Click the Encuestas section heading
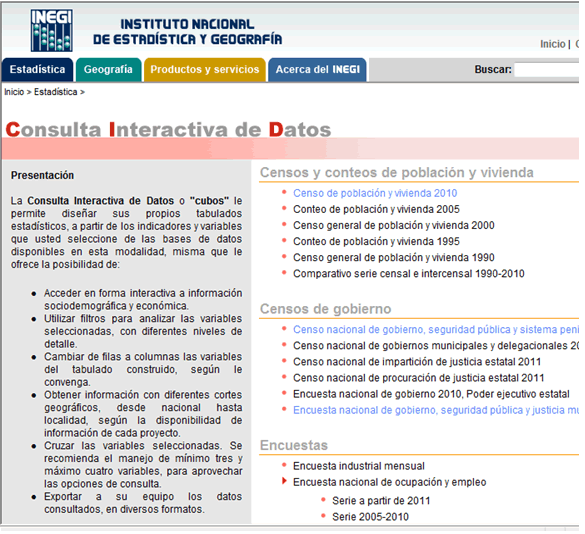 point(294,445)
